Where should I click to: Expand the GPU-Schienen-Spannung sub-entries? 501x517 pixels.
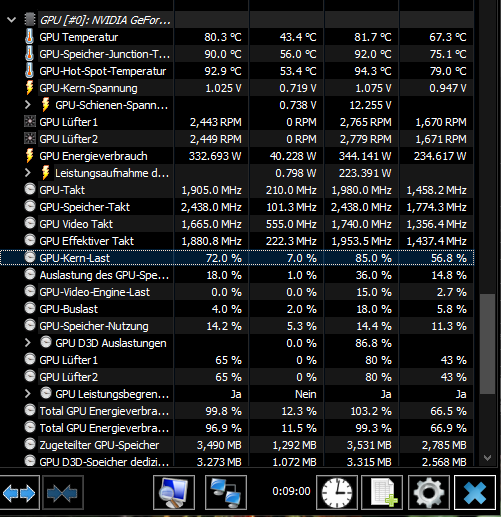pyautogui.click(x=28, y=105)
